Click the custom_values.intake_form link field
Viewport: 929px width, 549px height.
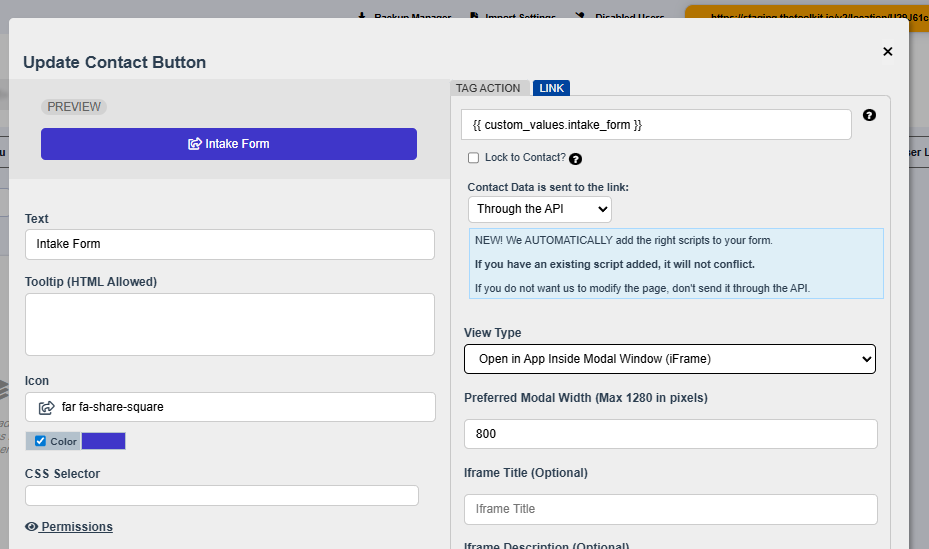(x=656, y=124)
